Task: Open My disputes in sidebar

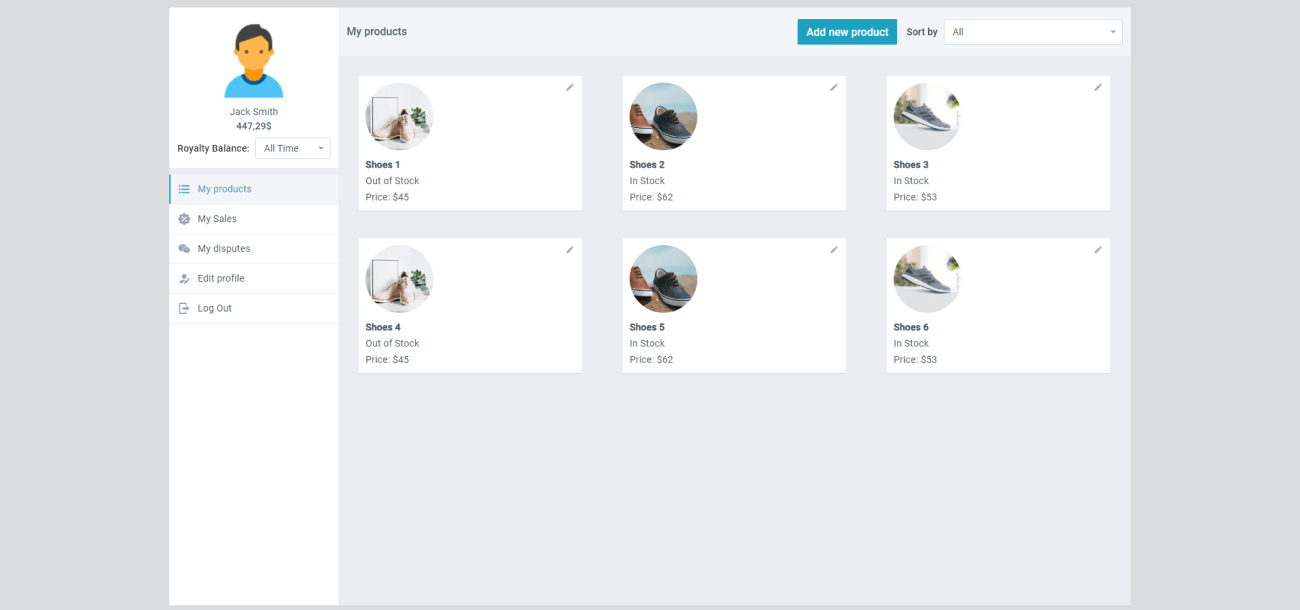Action: point(254,249)
